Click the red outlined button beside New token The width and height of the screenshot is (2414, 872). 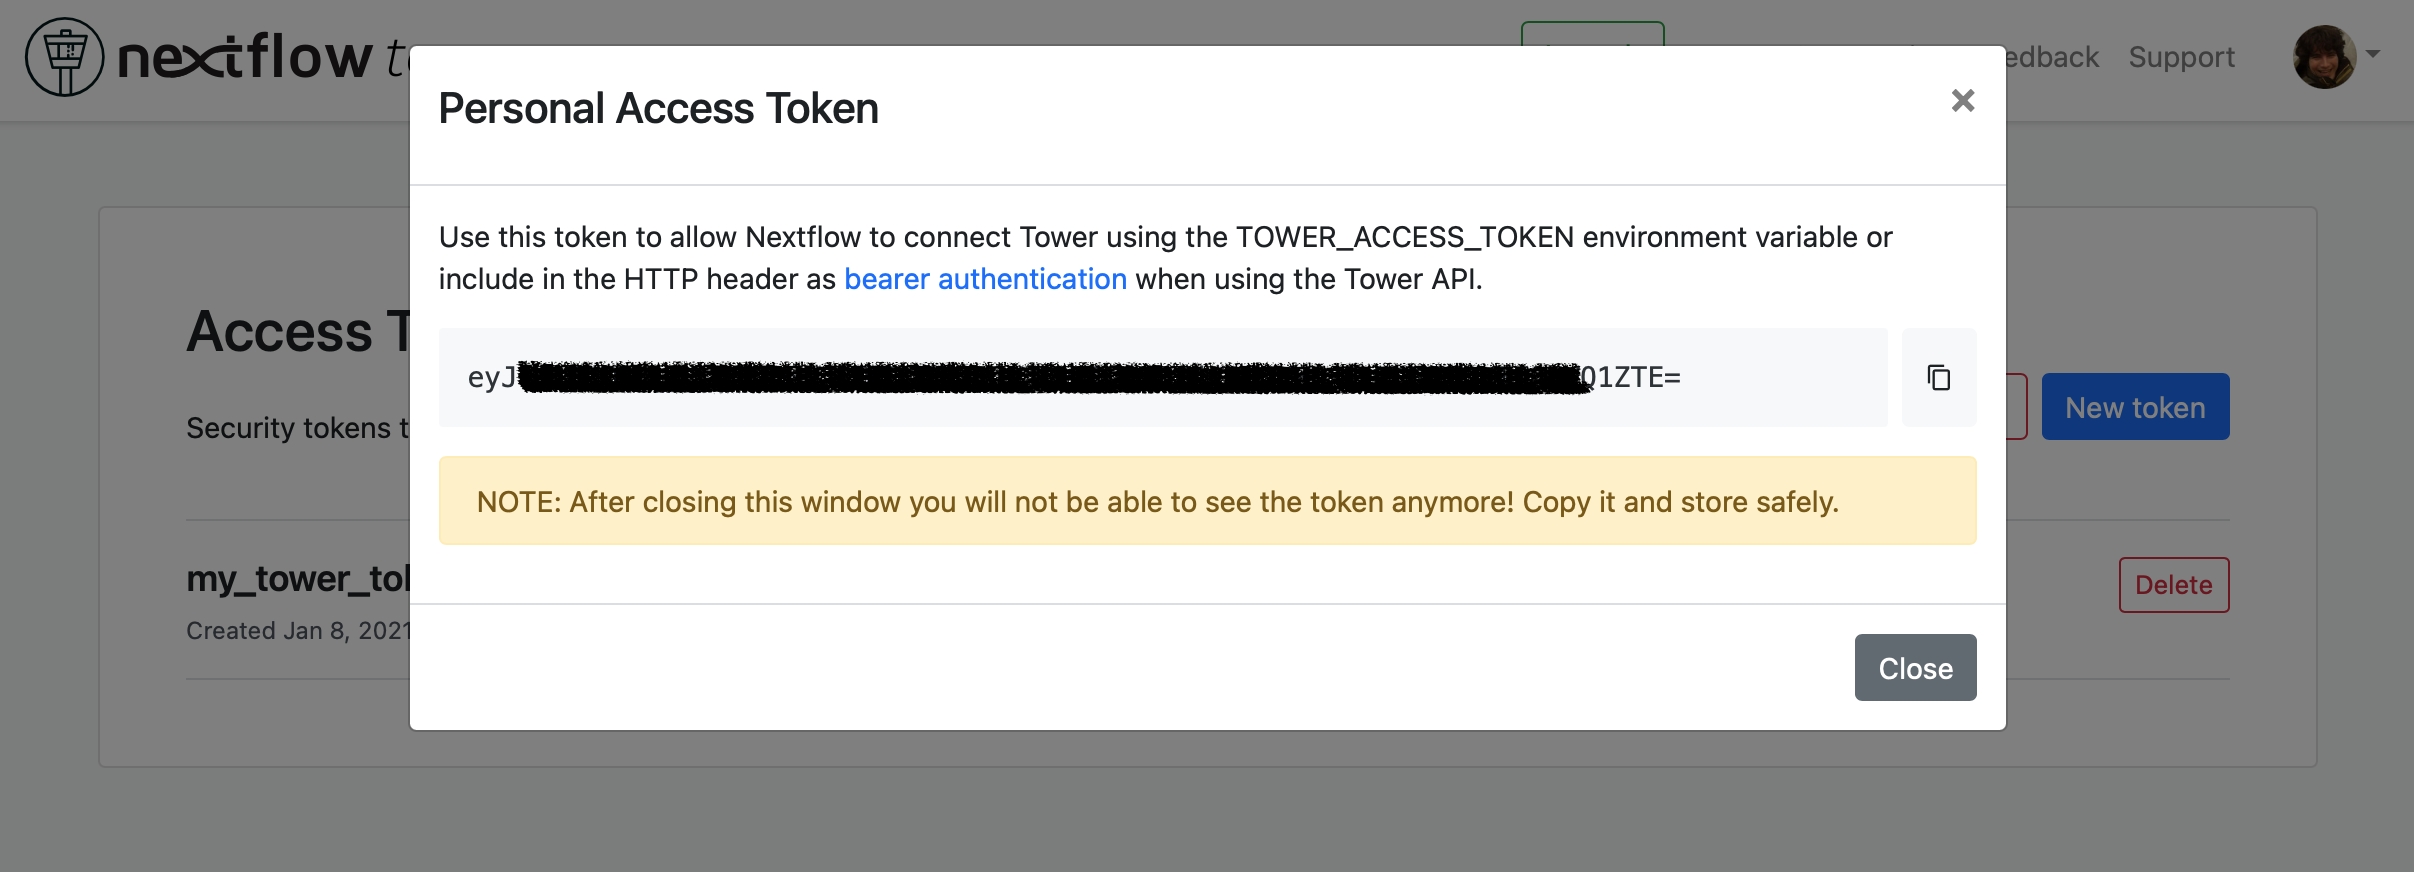click(x=2017, y=407)
